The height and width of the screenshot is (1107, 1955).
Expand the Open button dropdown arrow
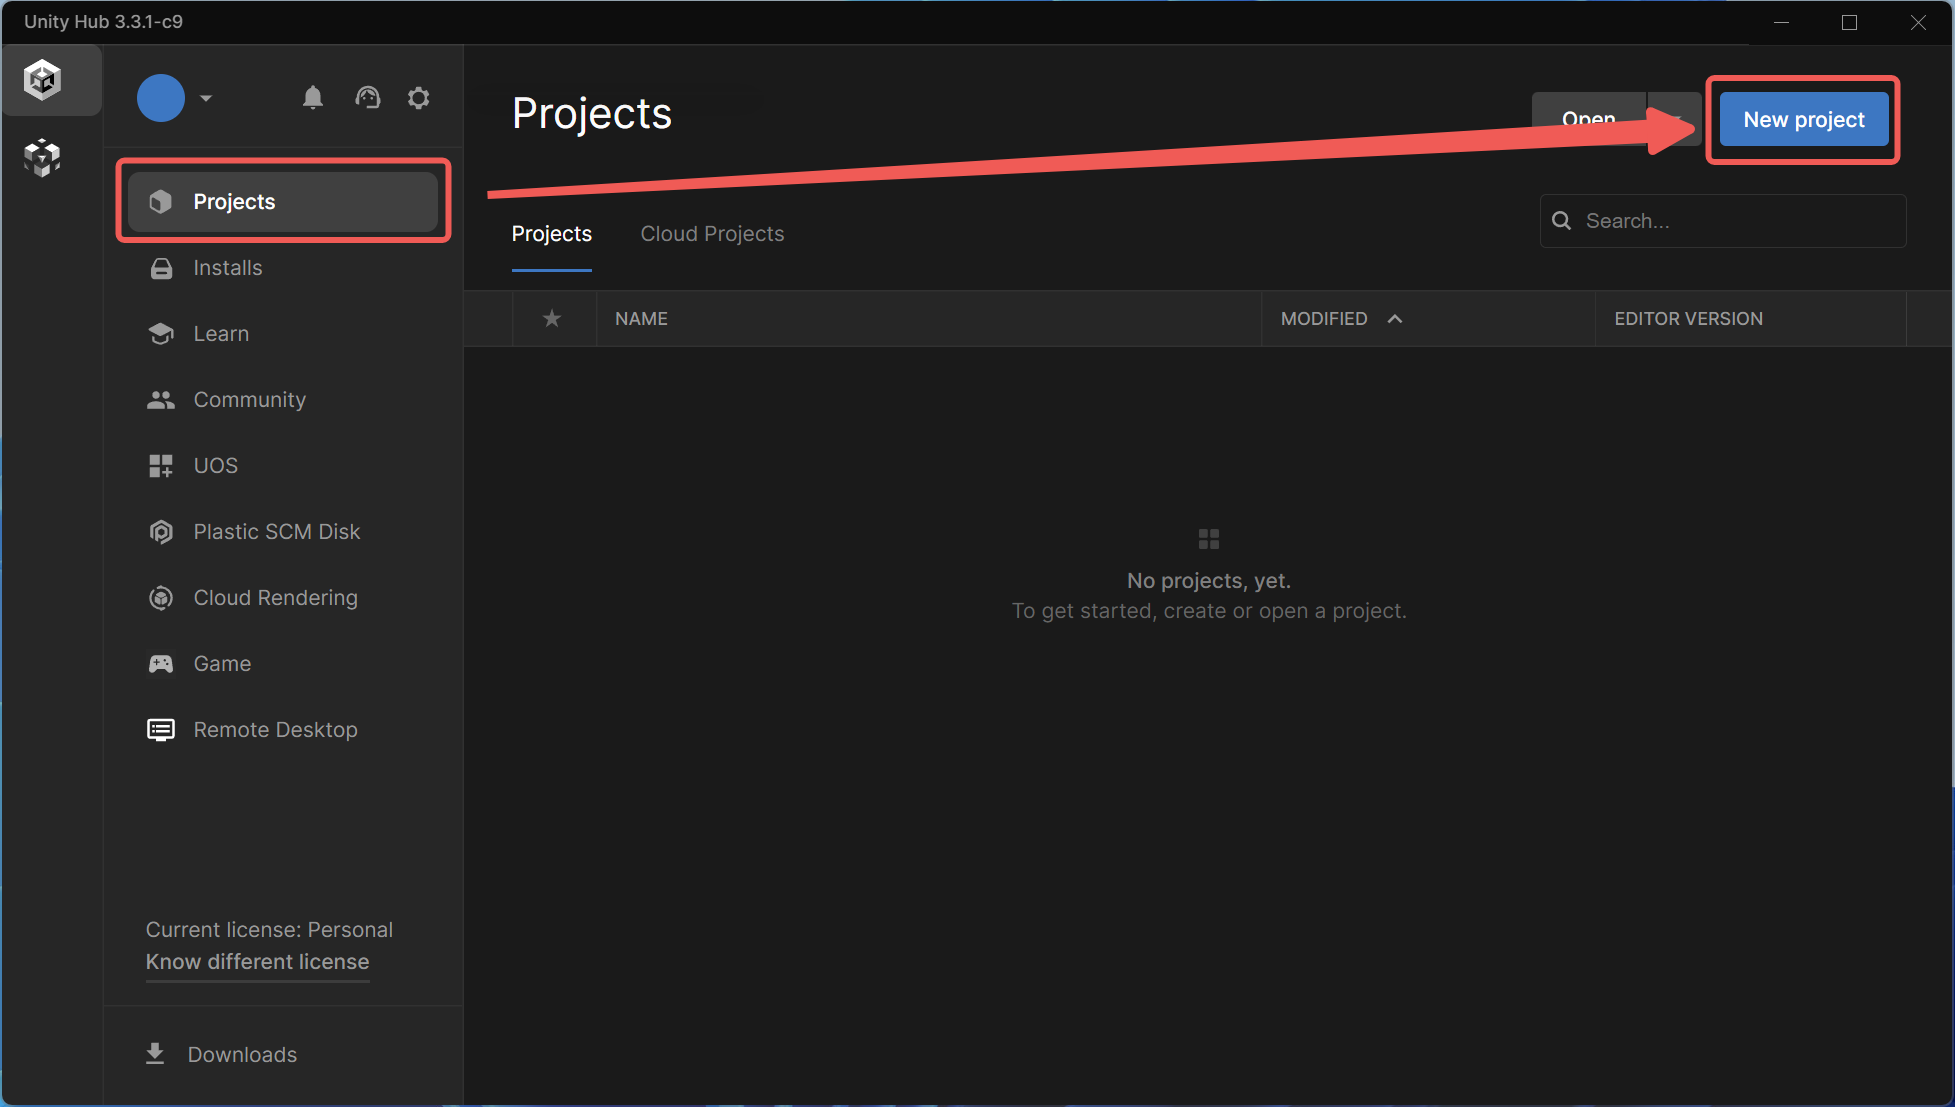point(1675,119)
